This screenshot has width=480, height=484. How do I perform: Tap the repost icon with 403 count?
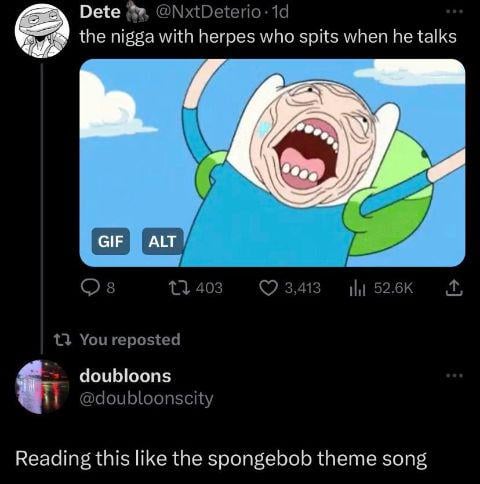click(179, 288)
